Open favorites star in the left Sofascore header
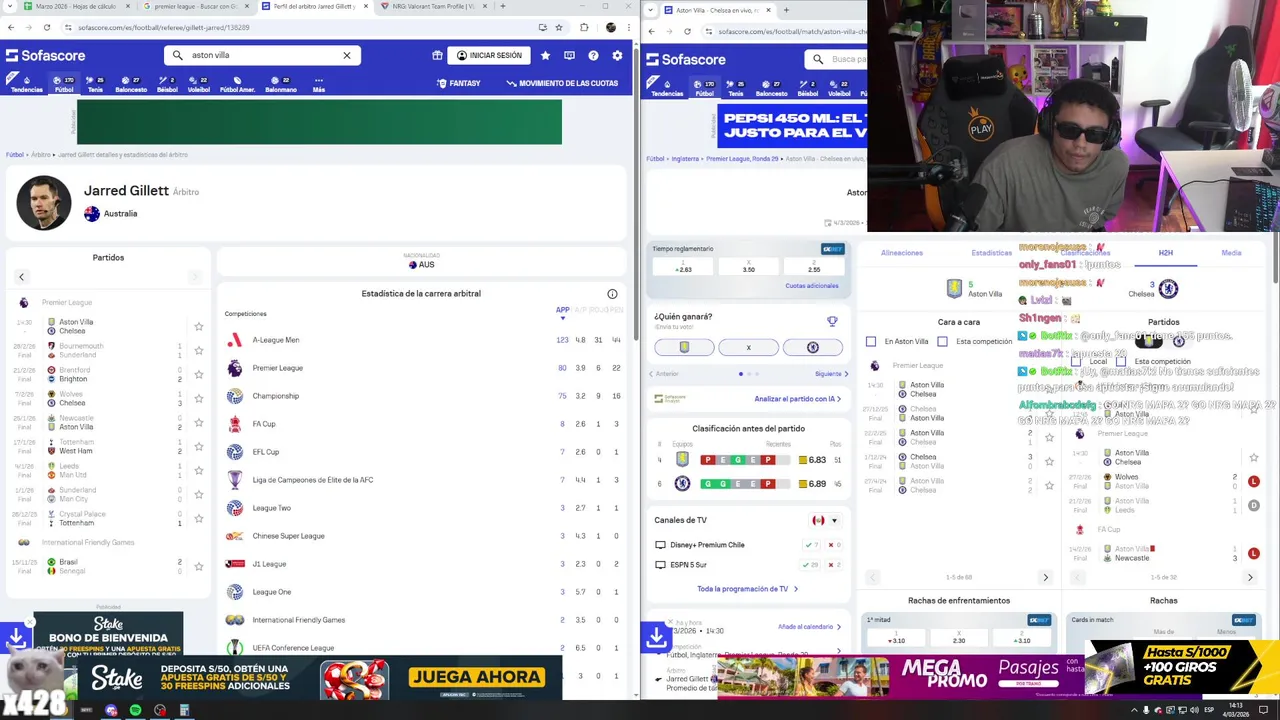This screenshot has width=1280, height=720. [x=545, y=55]
